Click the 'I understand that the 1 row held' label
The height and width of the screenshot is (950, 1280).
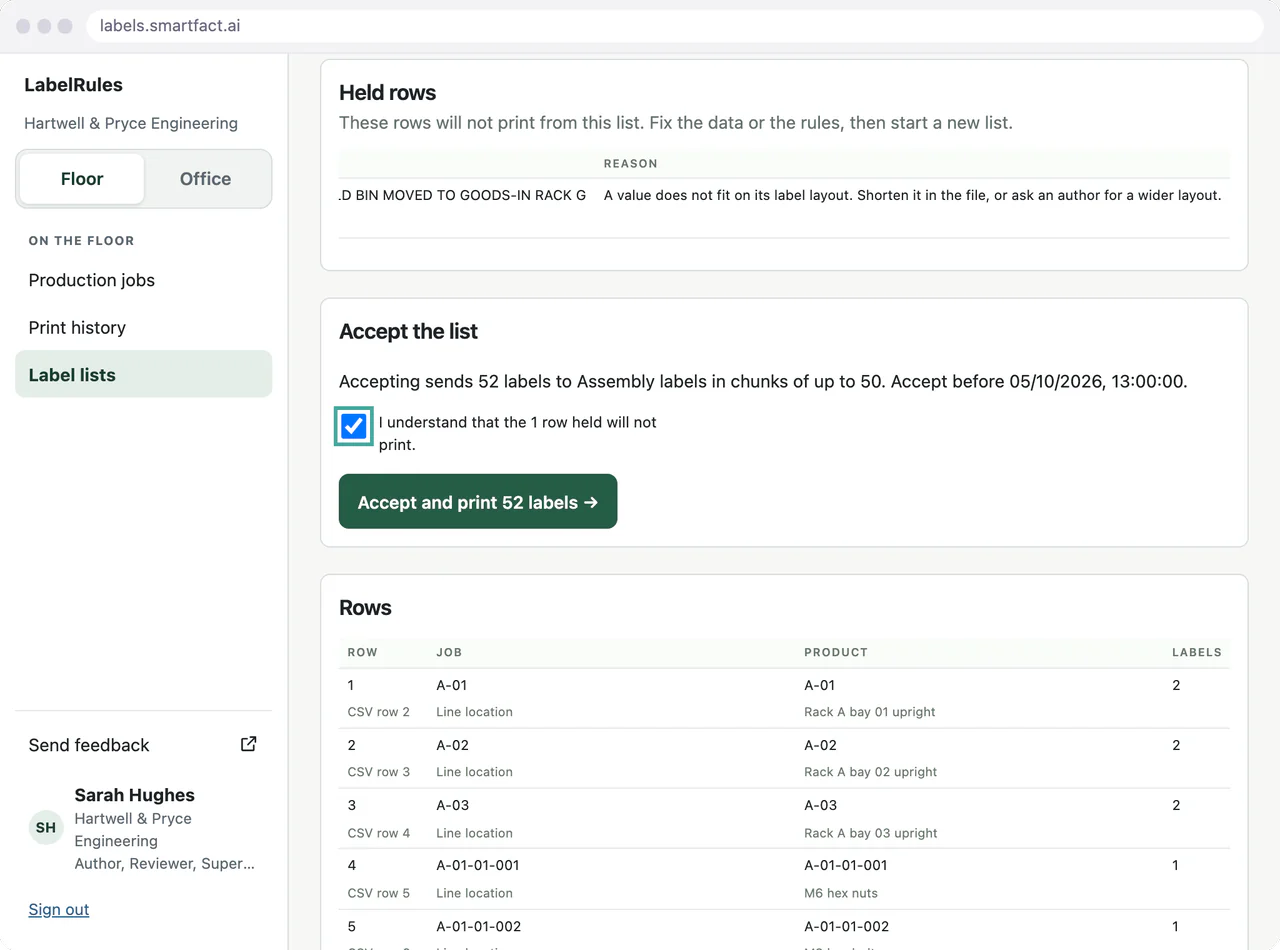517,433
